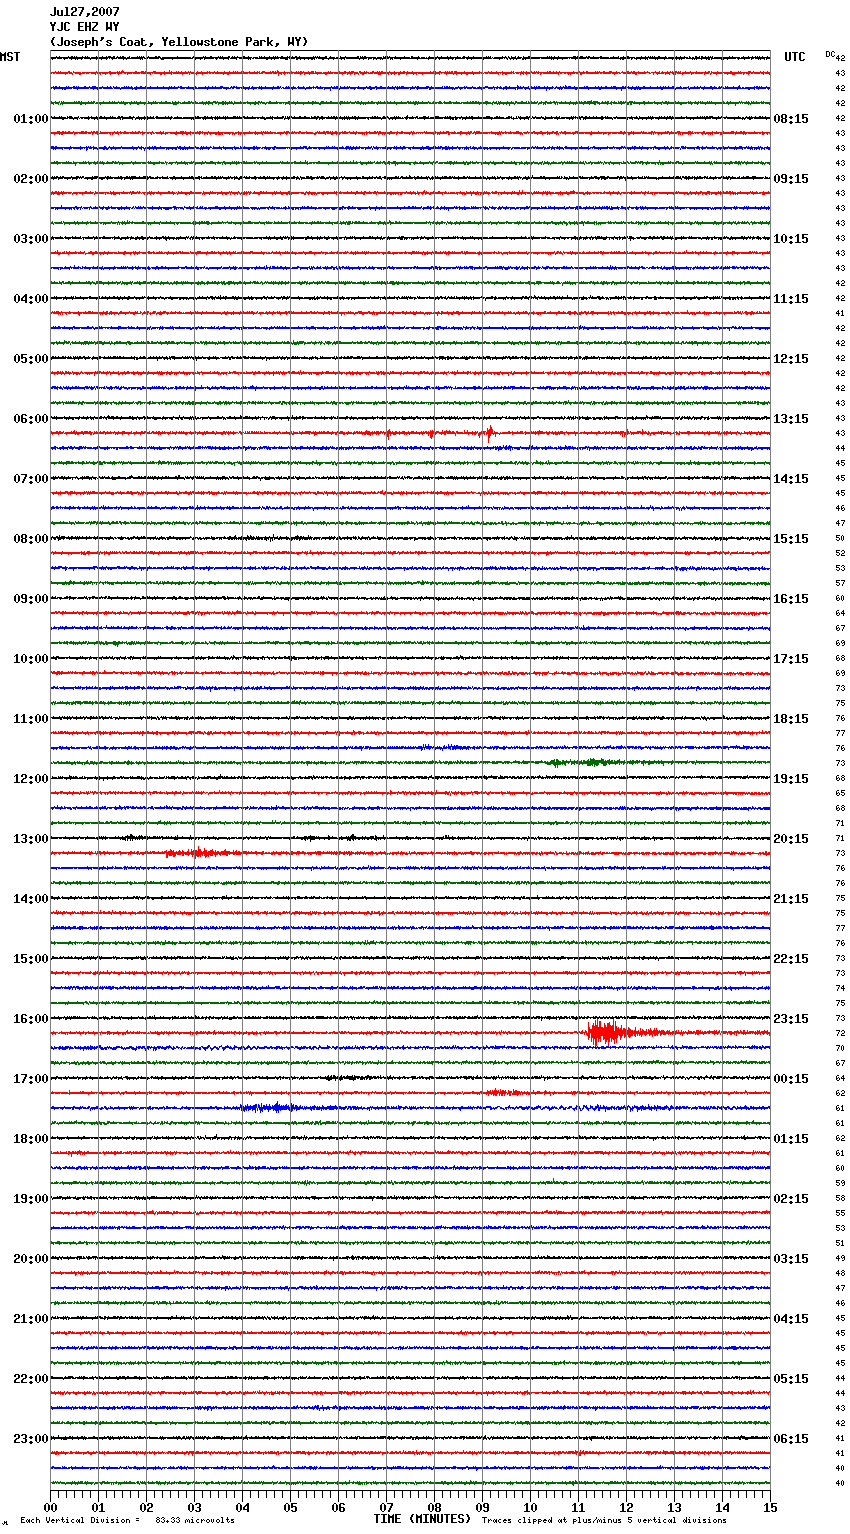This screenshot has width=850, height=1534.
Task: Click the 17:00 MST row label
Action: (31, 1079)
